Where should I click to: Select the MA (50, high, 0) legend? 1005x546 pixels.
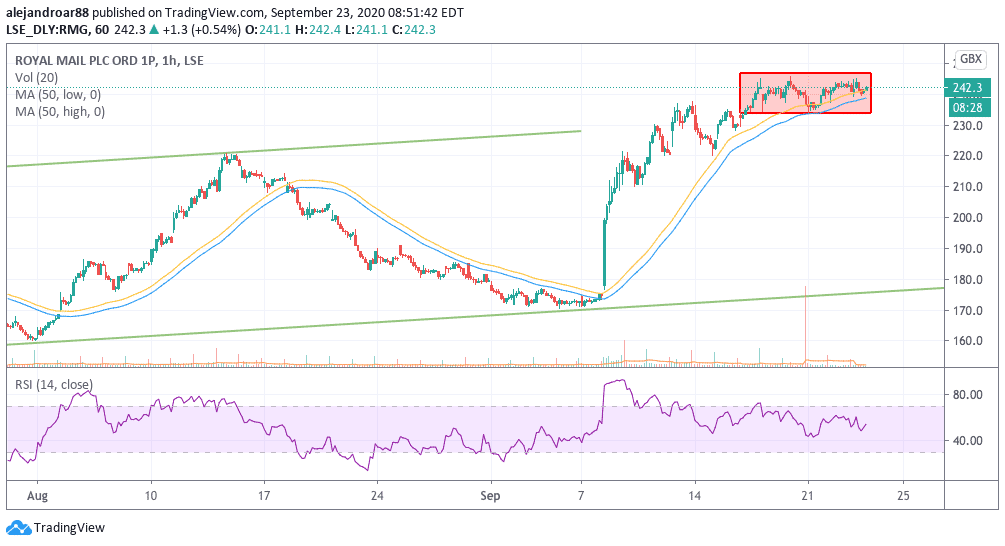click(x=60, y=112)
